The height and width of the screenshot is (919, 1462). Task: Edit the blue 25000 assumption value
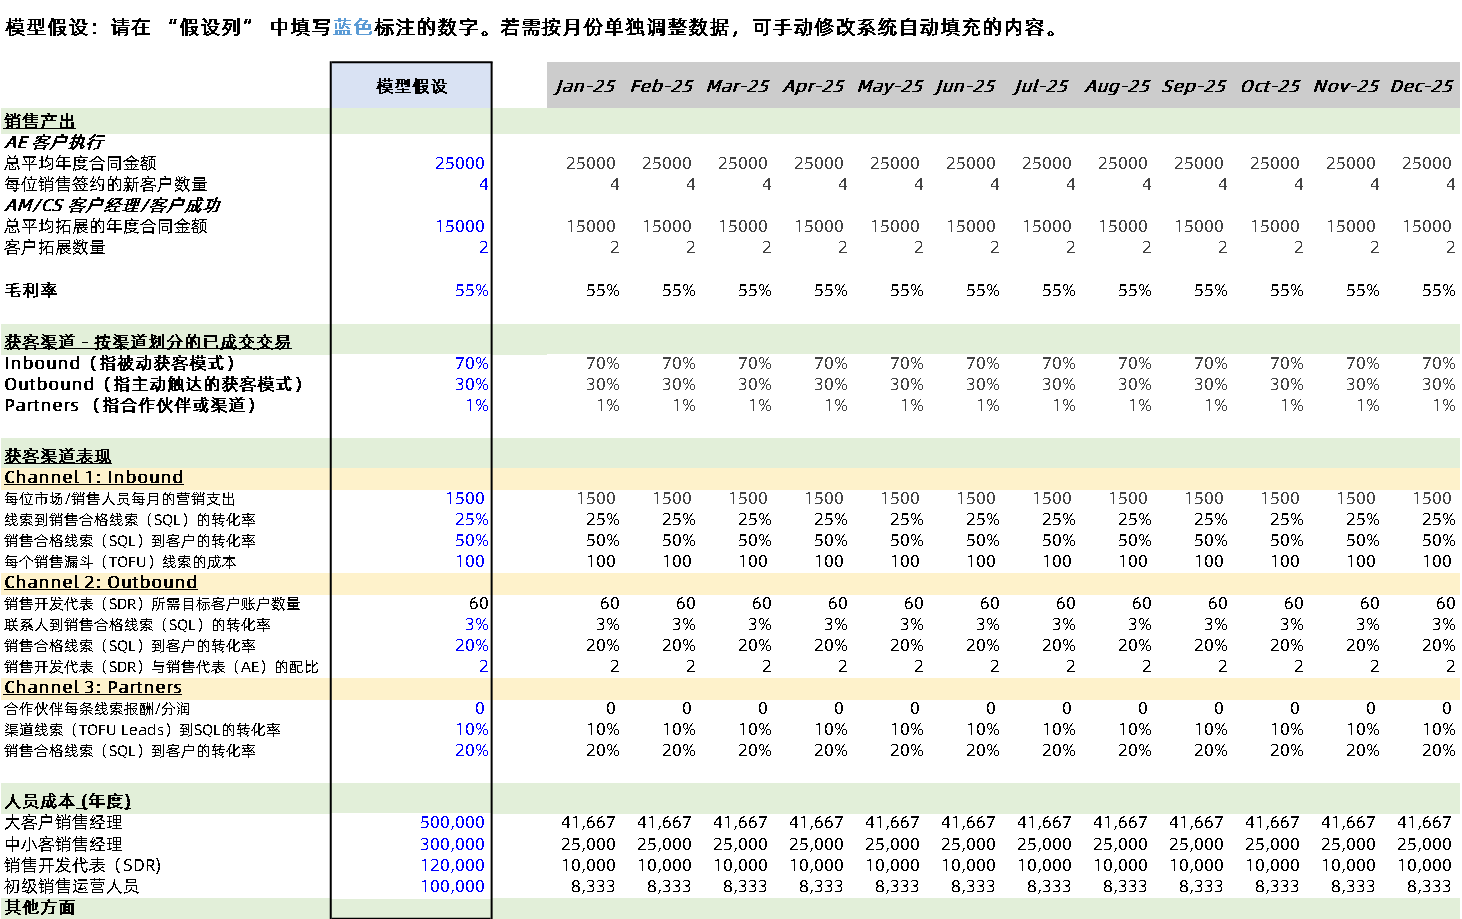(x=459, y=163)
